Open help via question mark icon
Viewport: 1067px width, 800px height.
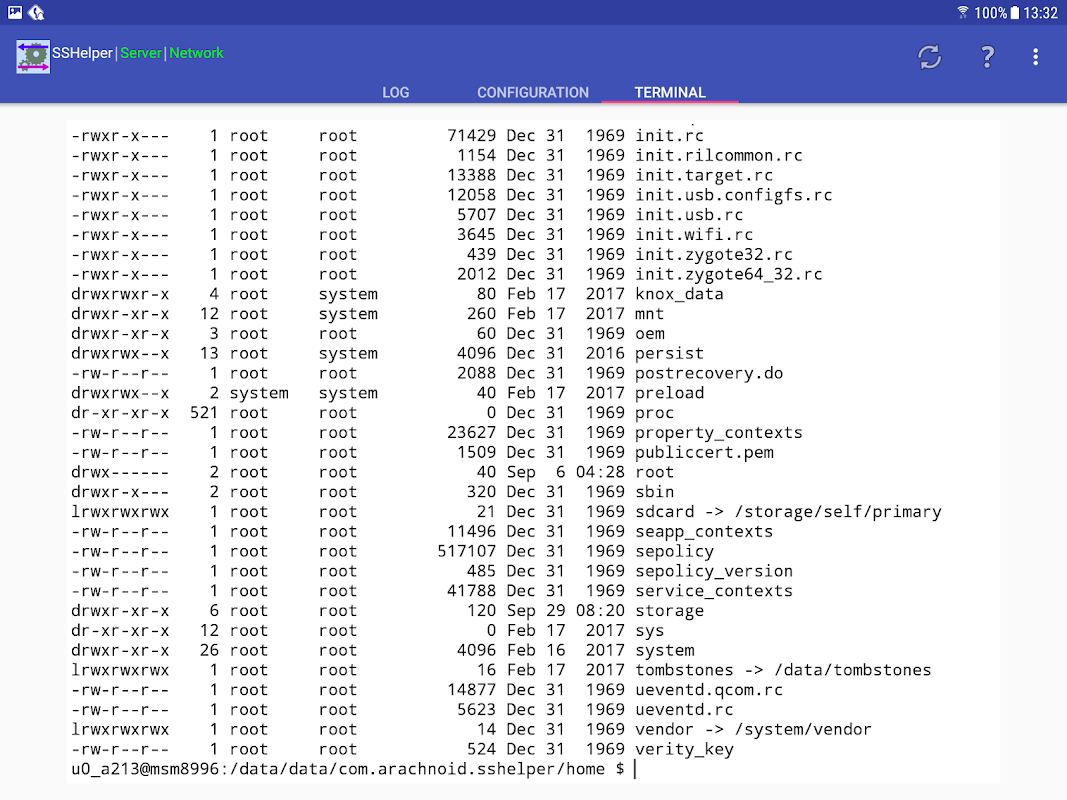coord(987,56)
